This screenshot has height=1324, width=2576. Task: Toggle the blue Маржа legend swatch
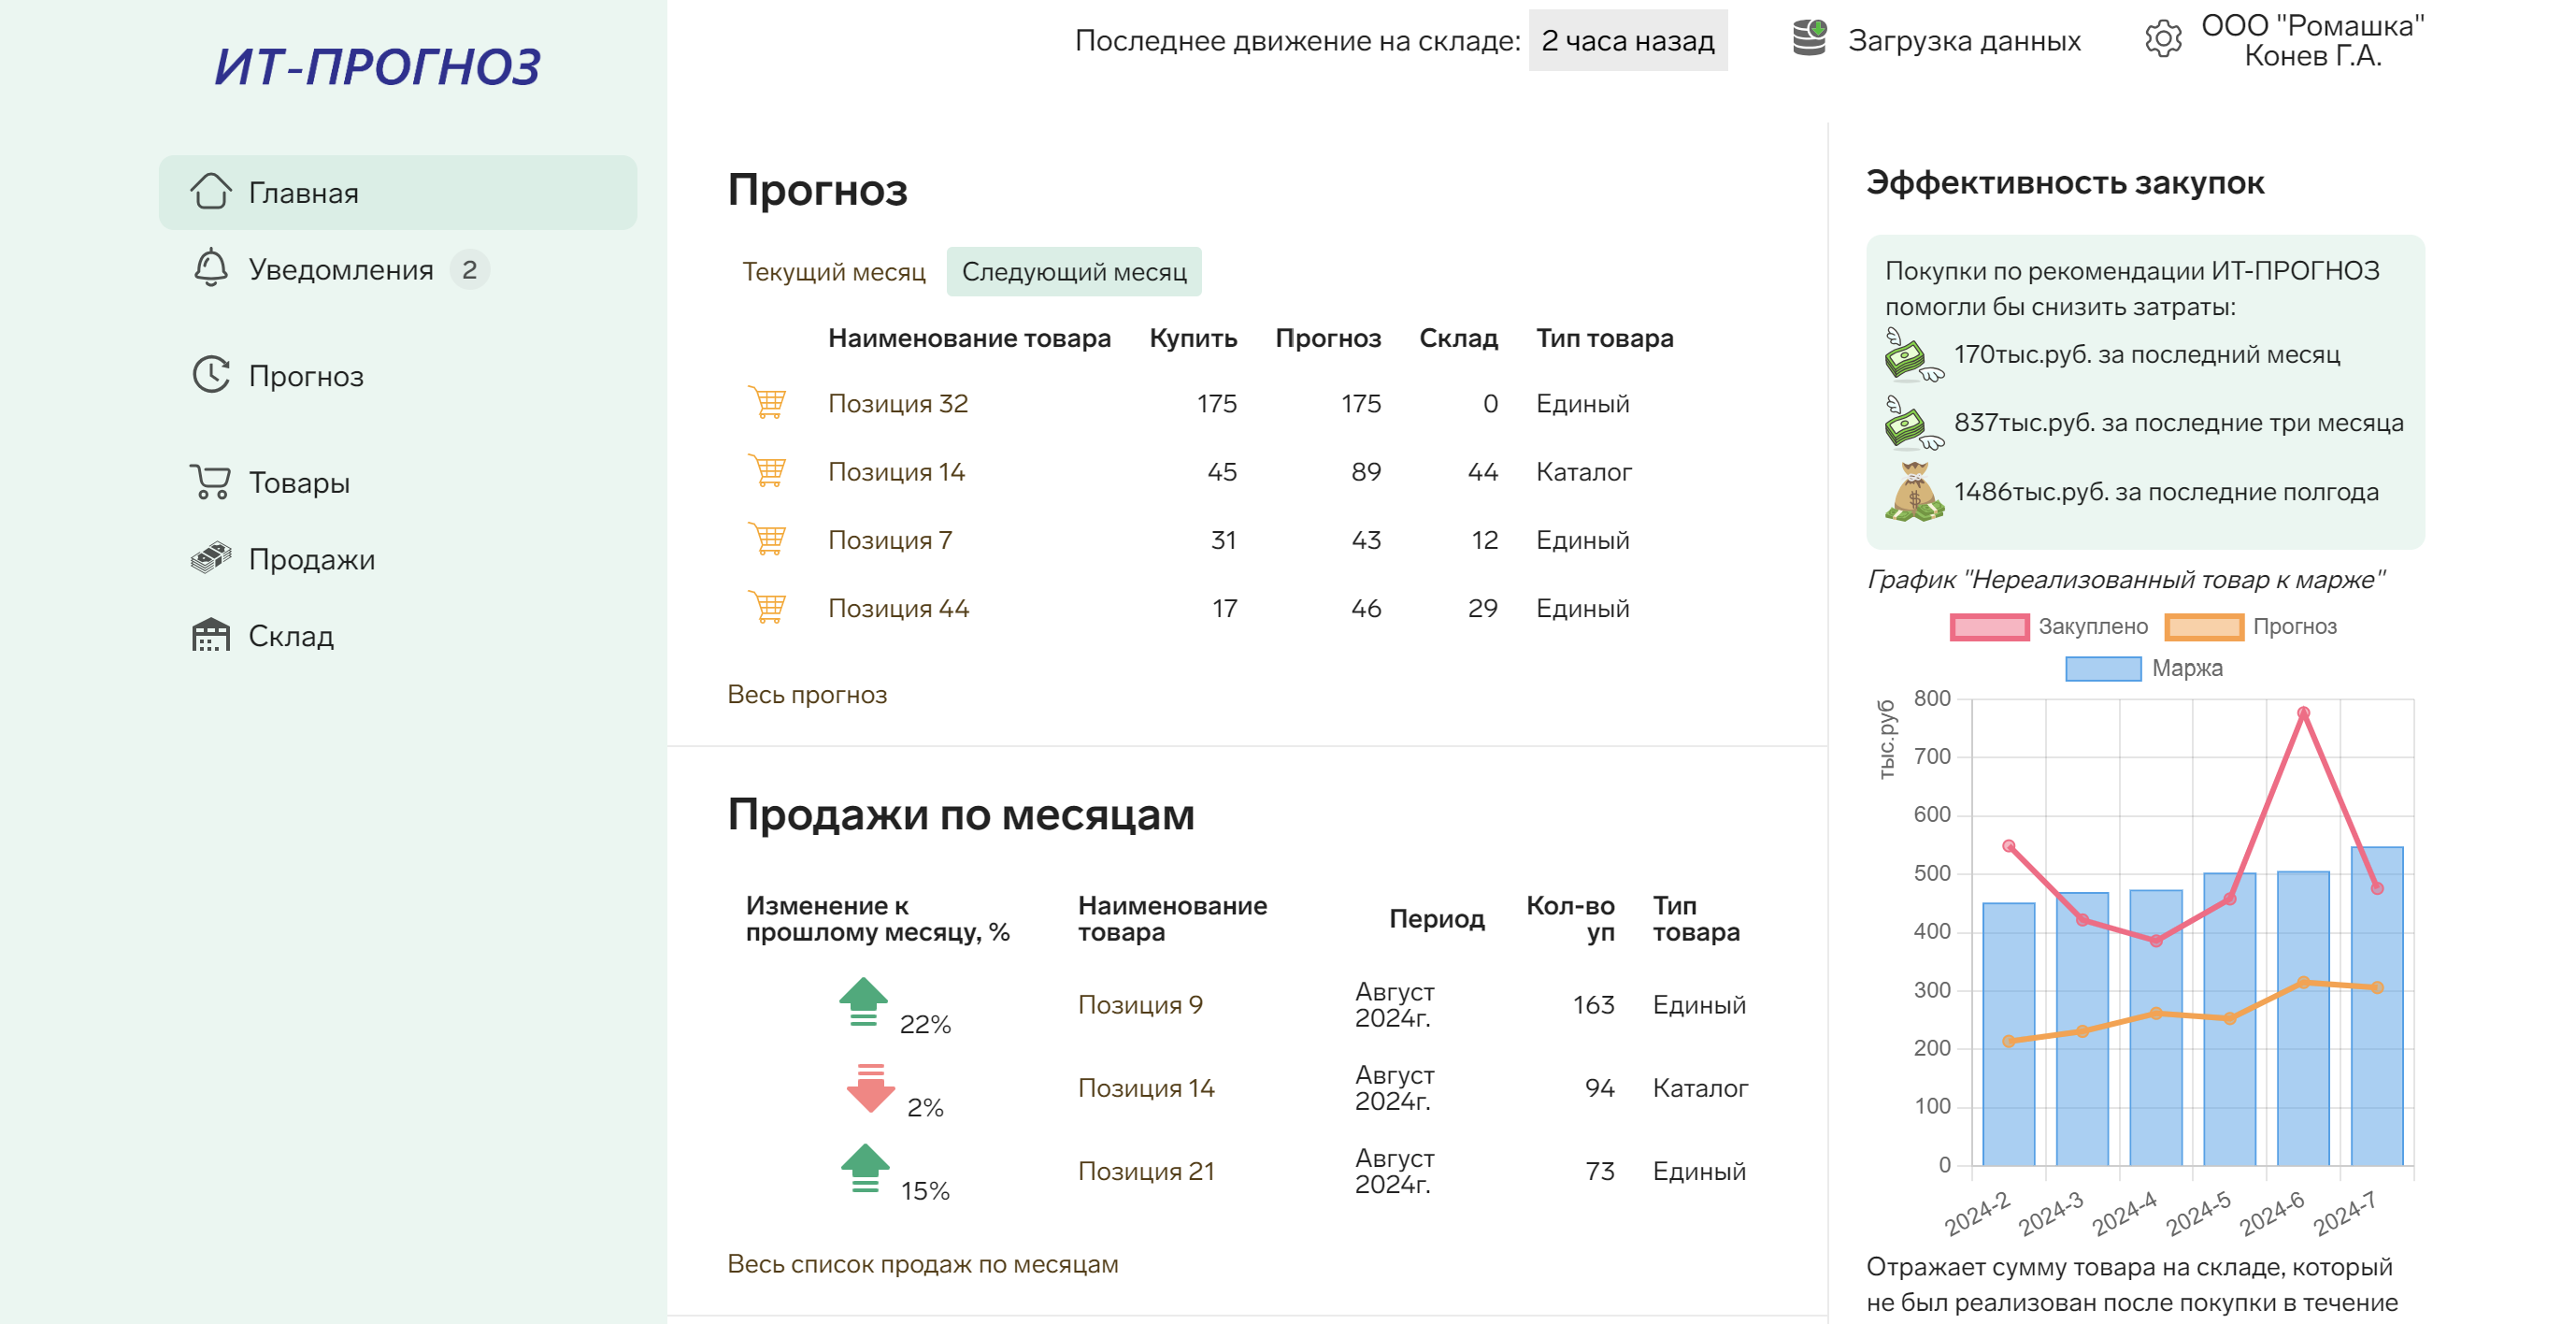pyautogui.click(x=2103, y=668)
